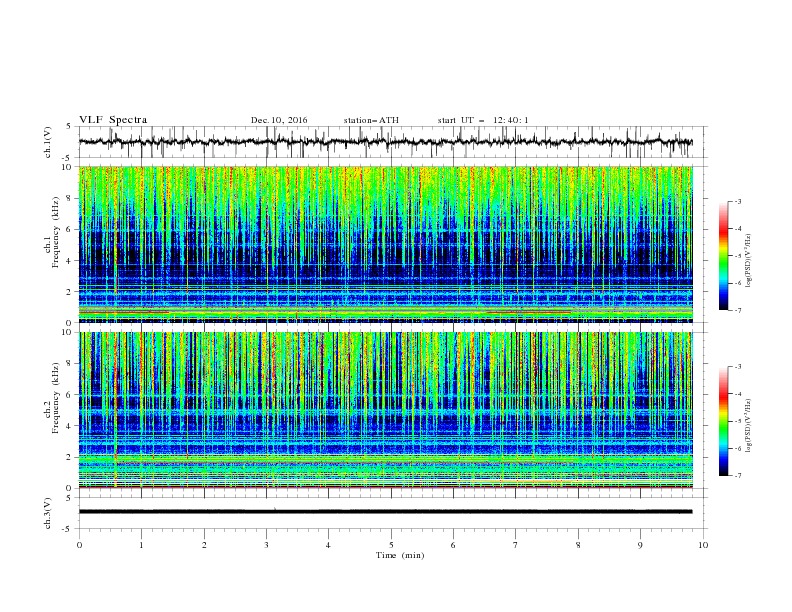Click the "-3" tick of the upper colorbar

pyautogui.click(x=738, y=201)
